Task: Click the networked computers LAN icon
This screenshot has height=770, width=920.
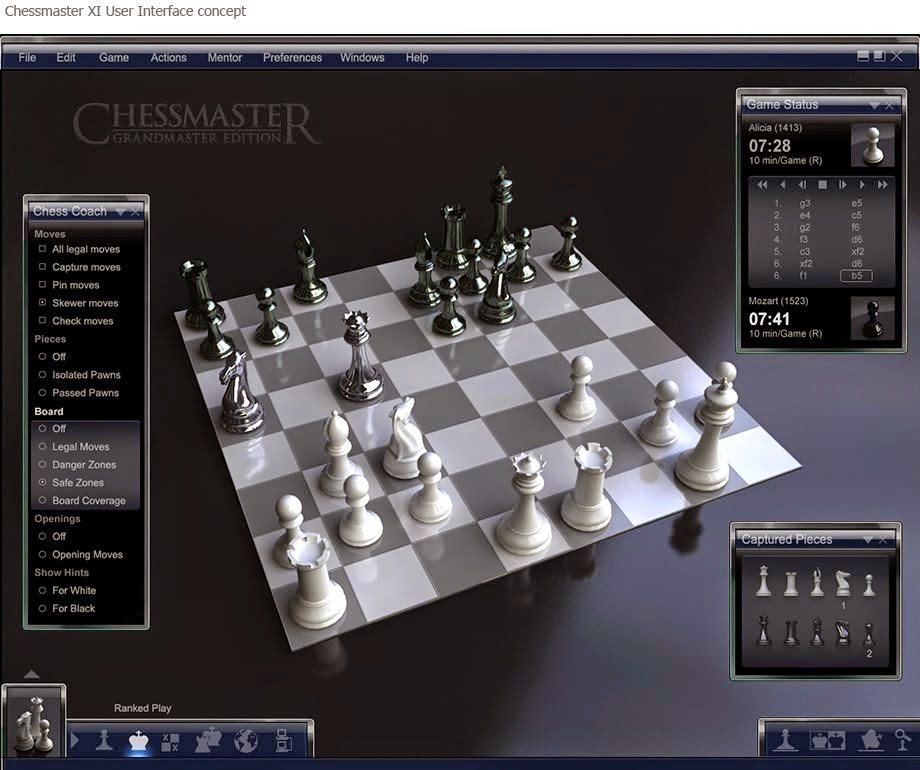Action: 283,741
